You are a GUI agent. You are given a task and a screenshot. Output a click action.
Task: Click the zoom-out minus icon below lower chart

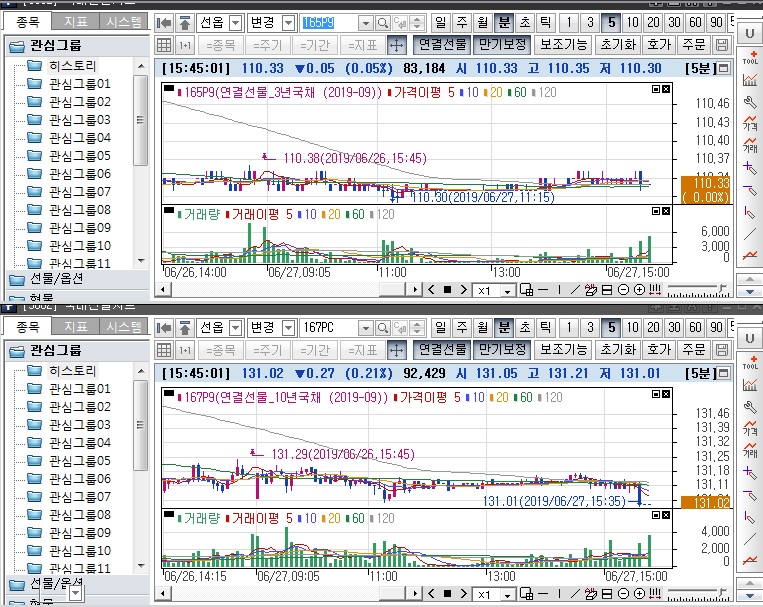pyautogui.click(x=624, y=594)
